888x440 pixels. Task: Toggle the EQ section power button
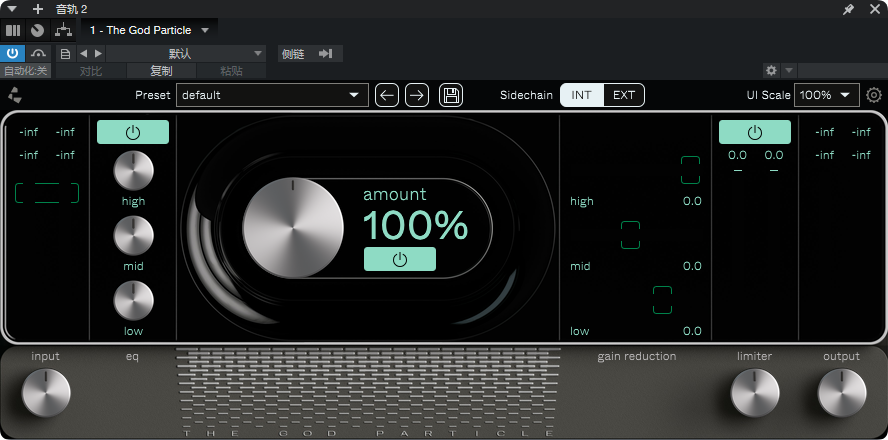[x=133, y=133]
